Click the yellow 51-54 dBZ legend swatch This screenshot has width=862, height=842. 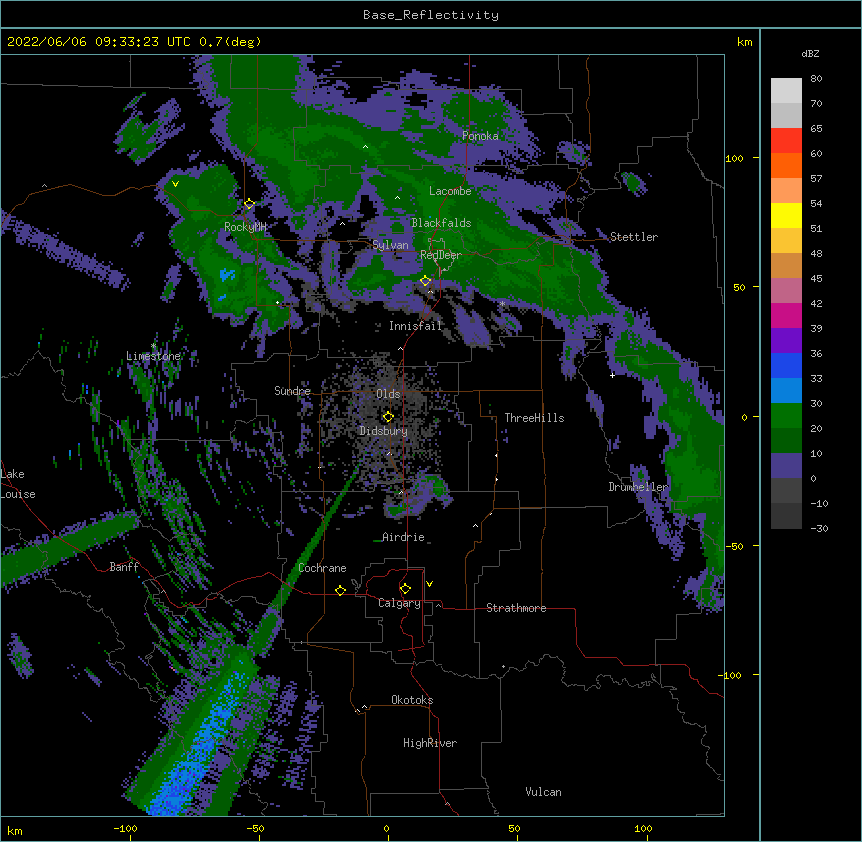pyautogui.click(x=786, y=215)
